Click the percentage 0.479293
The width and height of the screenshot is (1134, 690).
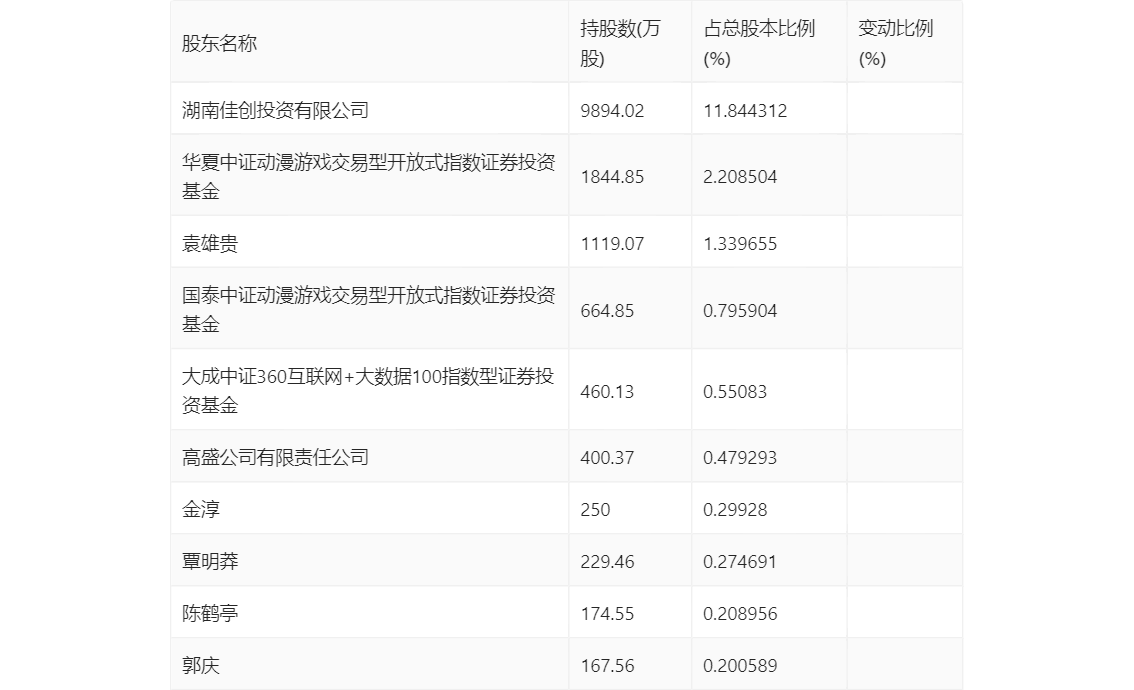click(x=740, y=458)
